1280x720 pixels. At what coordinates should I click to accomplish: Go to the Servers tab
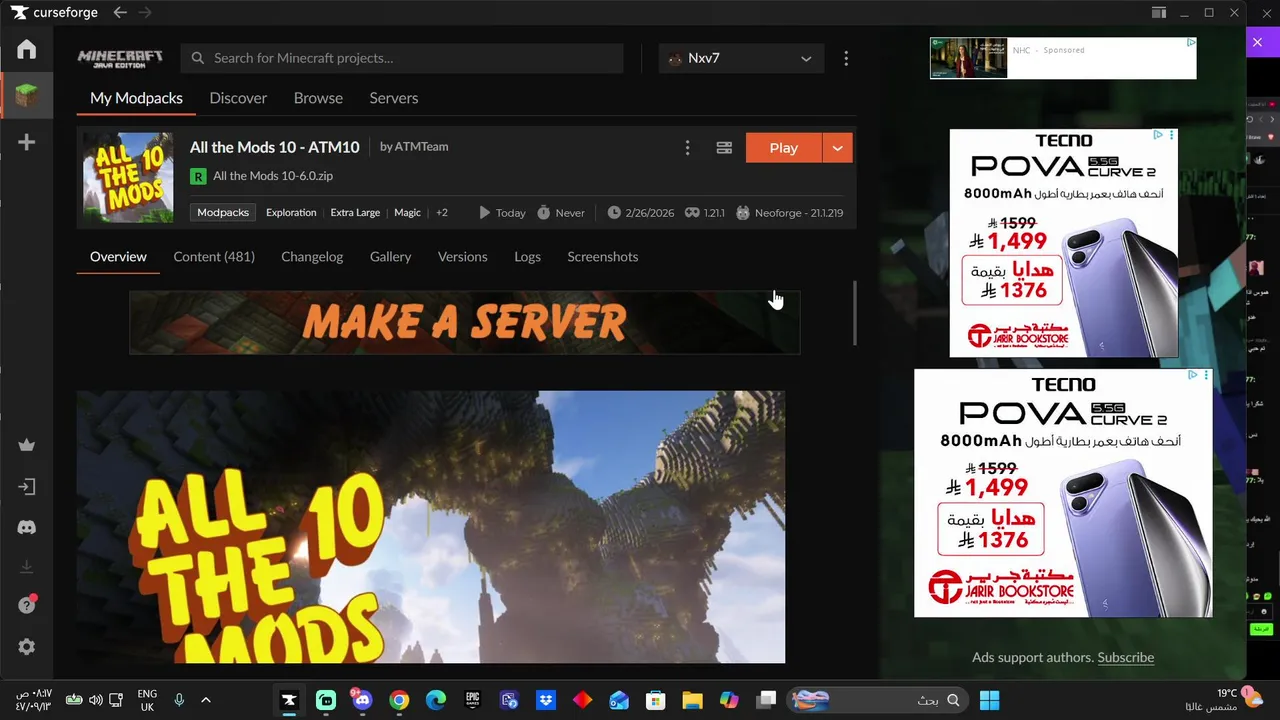tap(394, 98)
